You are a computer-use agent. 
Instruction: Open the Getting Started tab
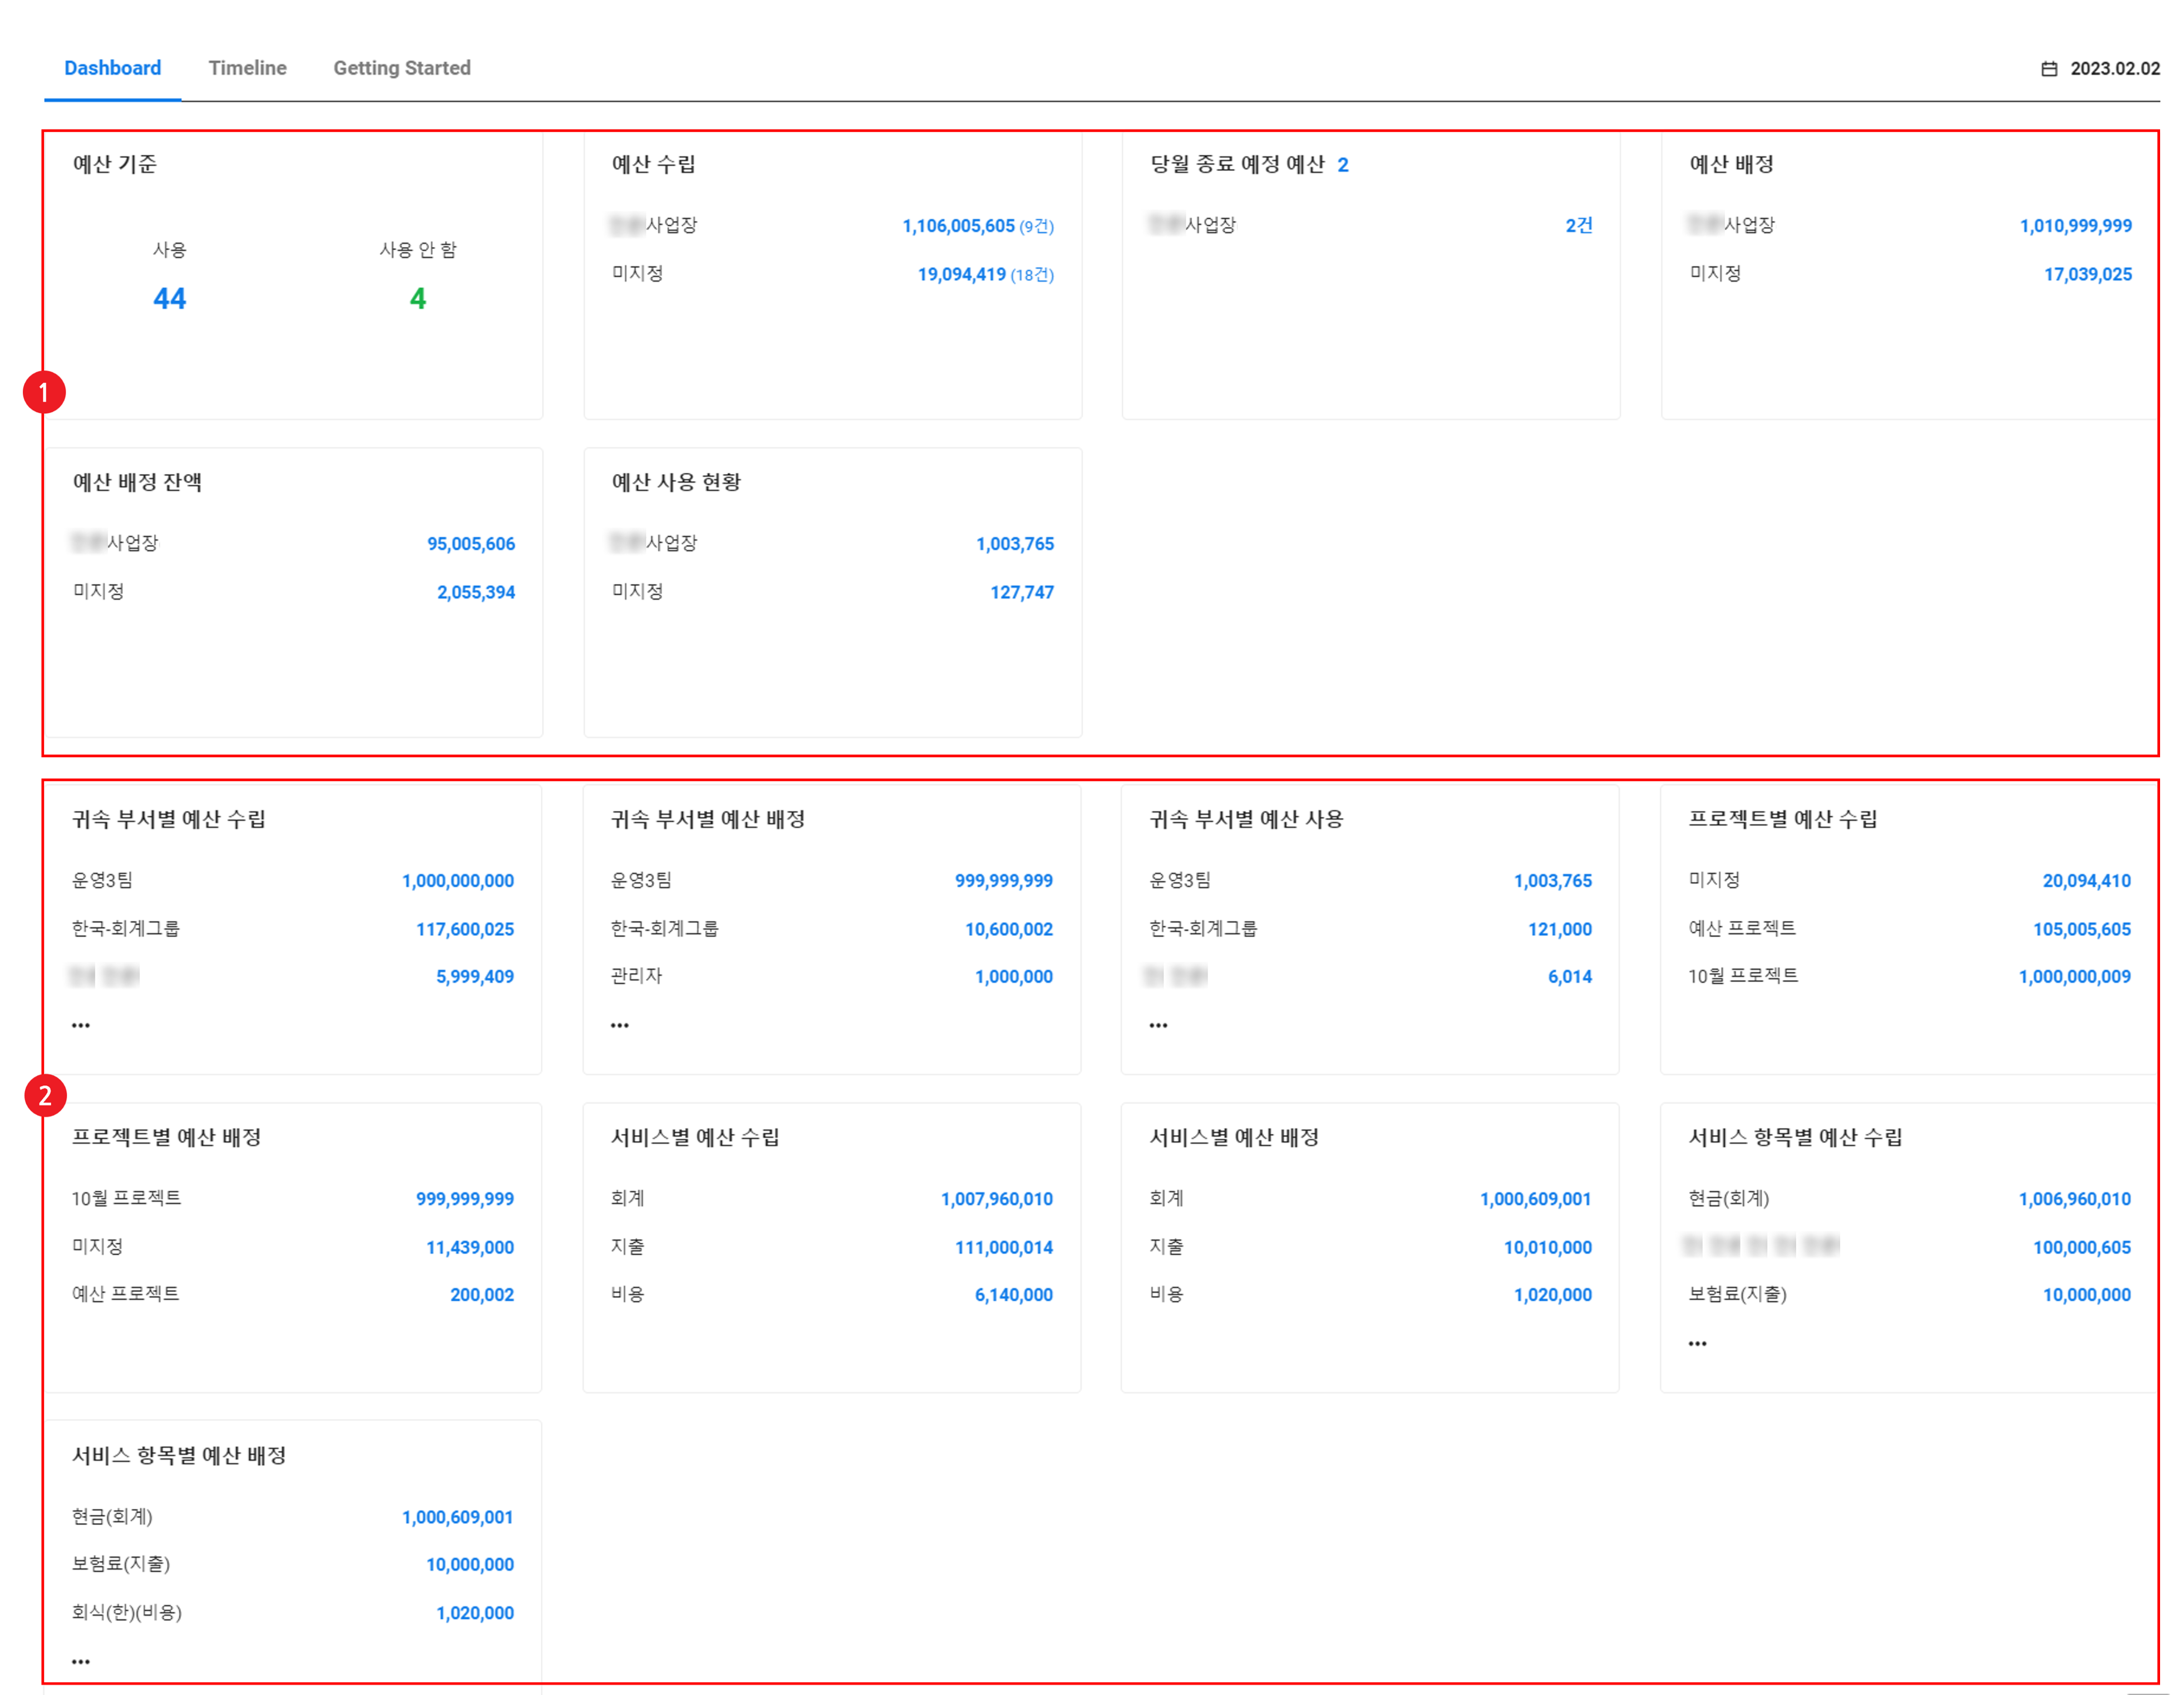click(401, 68)
